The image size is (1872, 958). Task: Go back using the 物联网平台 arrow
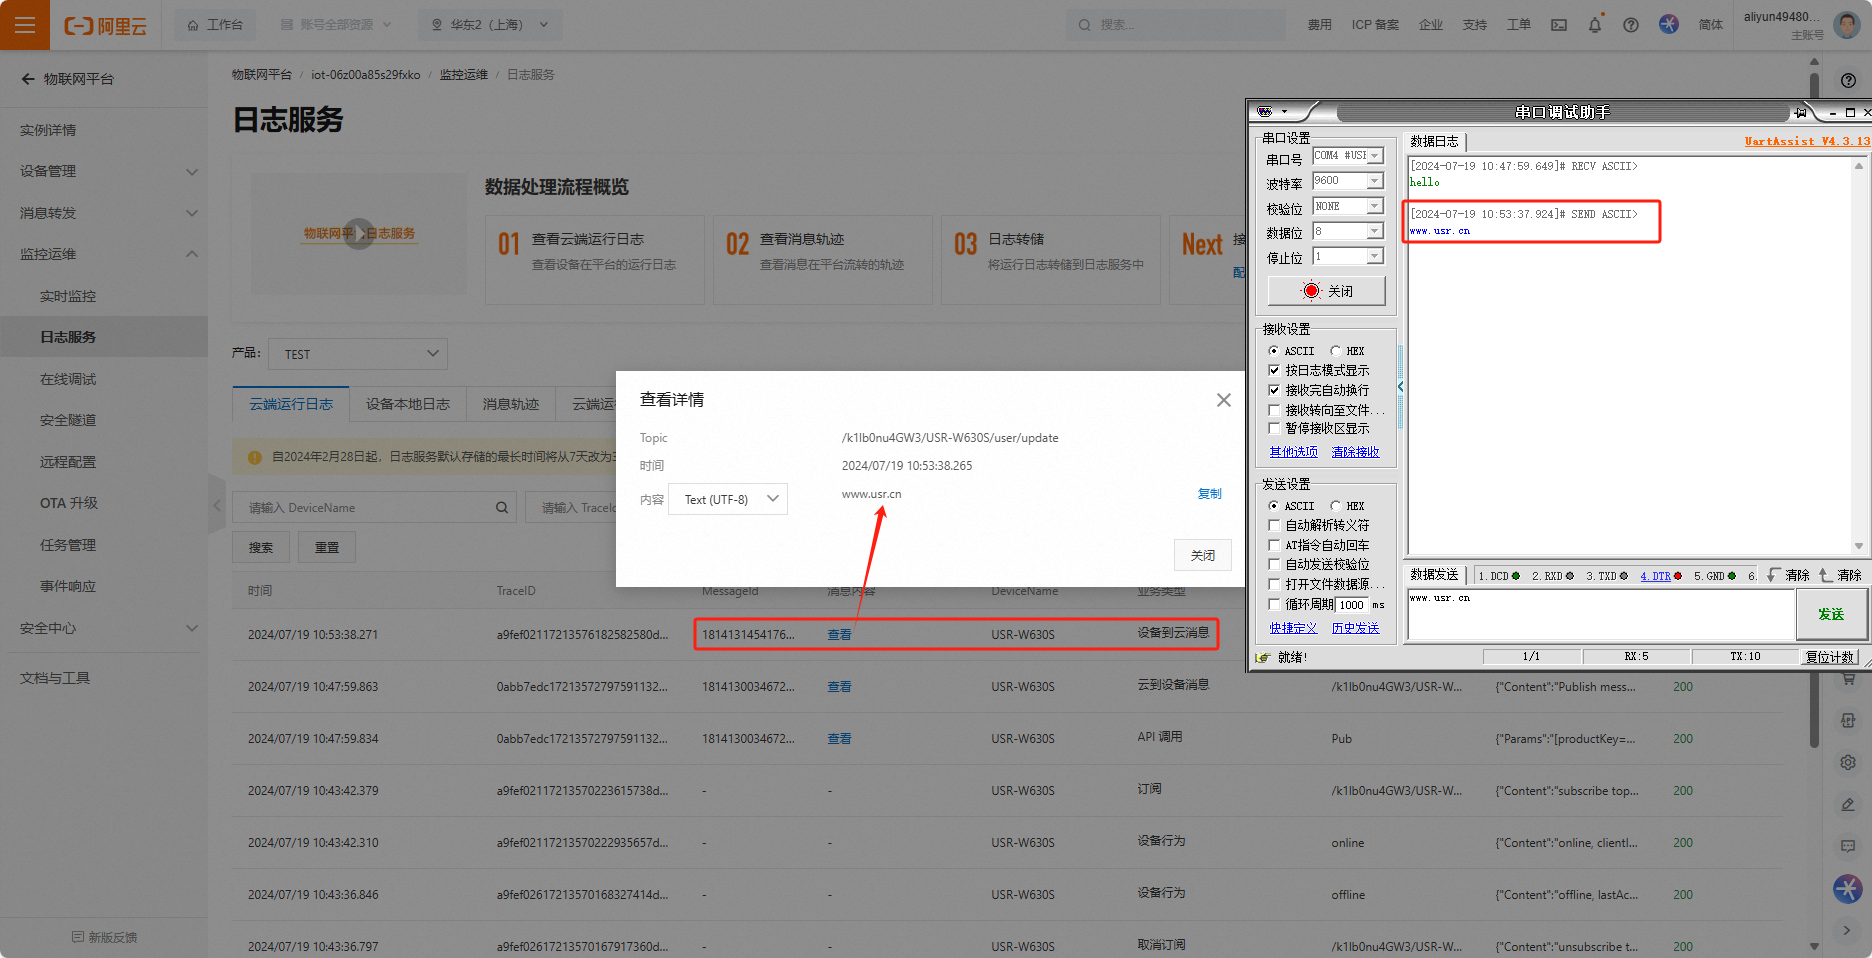click(28, 79)
